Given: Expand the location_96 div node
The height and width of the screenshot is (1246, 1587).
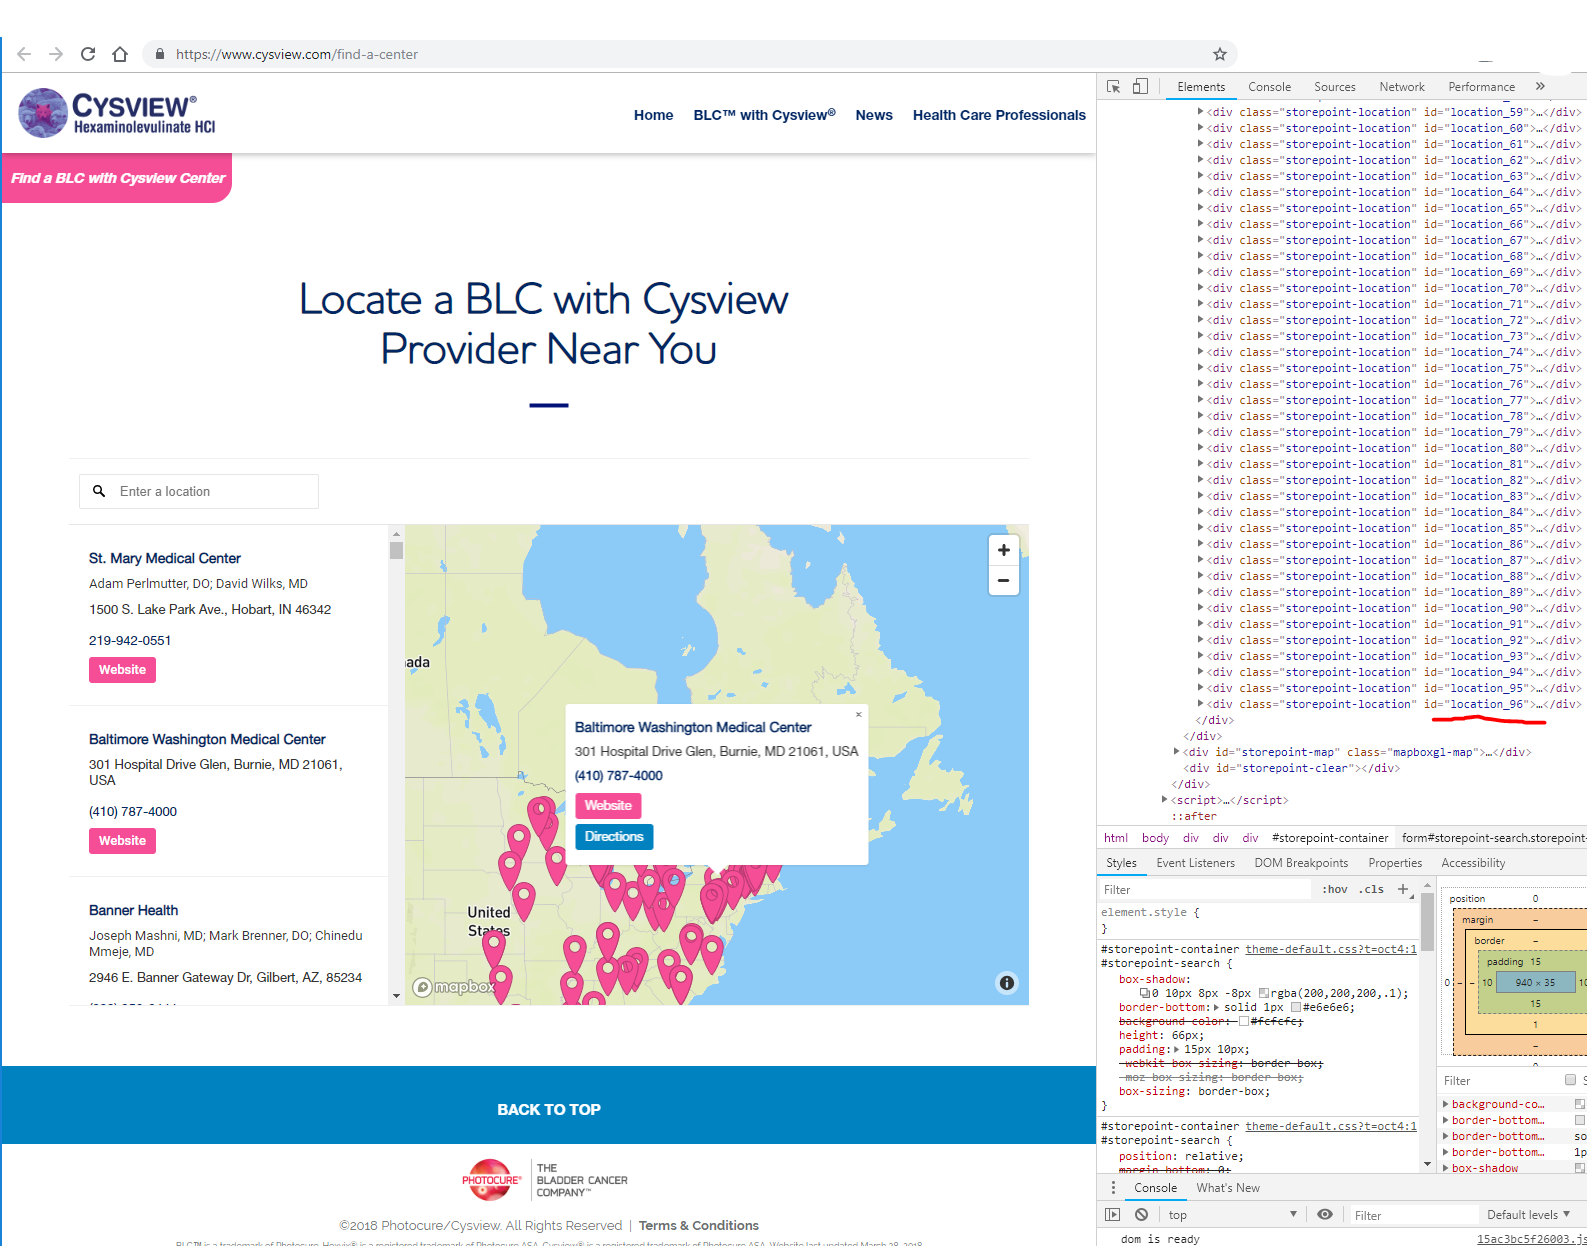Looking at the screenshot, I should click(1200, 704).
